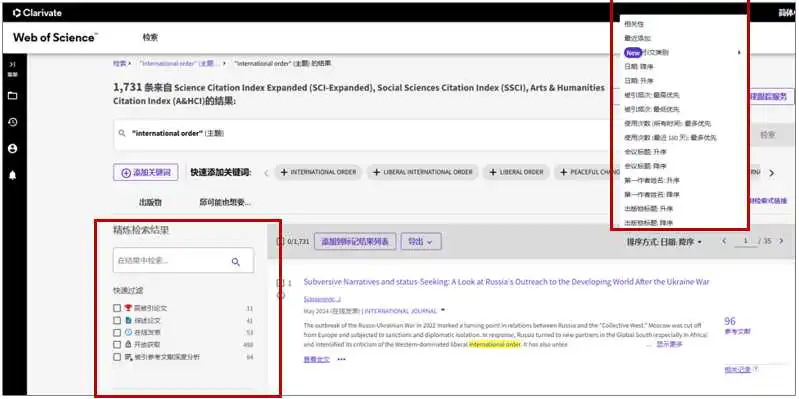Tick the 综述论文 filter checkbox
The height and width of the screenshot is (399, 799).
(117, 321)
